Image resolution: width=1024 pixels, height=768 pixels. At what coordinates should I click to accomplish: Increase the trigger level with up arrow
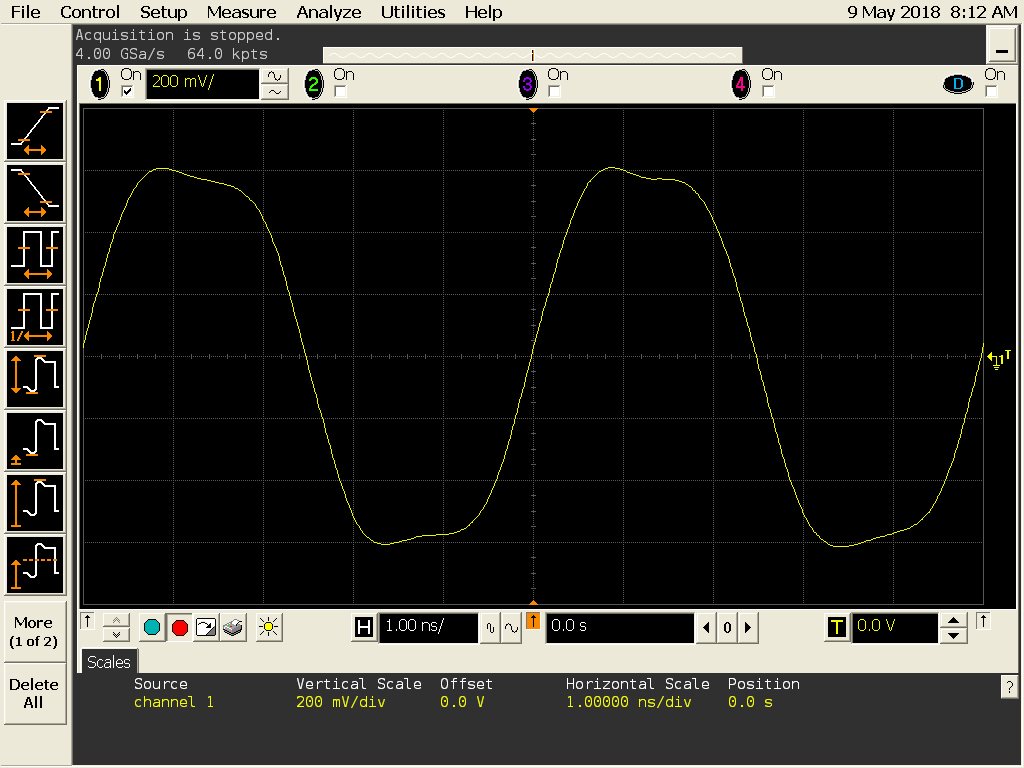[953, 620]
